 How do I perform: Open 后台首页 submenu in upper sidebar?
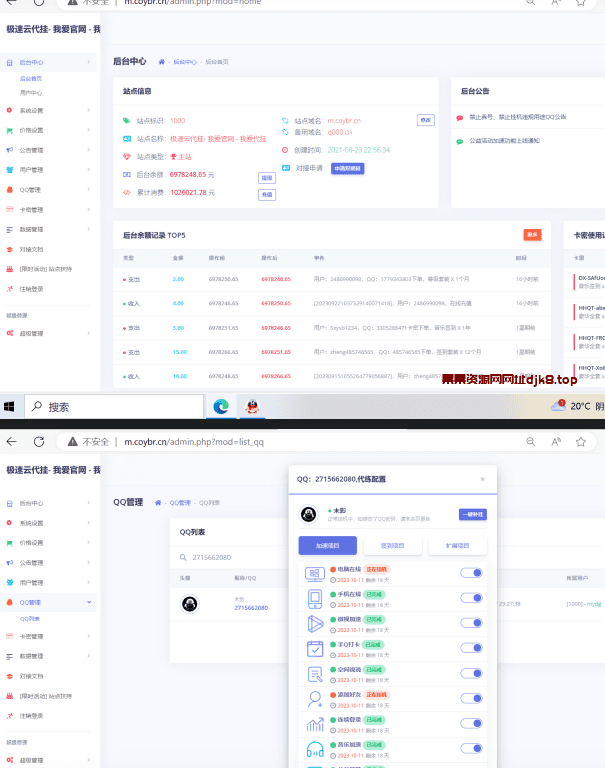(x=31, y=78)
